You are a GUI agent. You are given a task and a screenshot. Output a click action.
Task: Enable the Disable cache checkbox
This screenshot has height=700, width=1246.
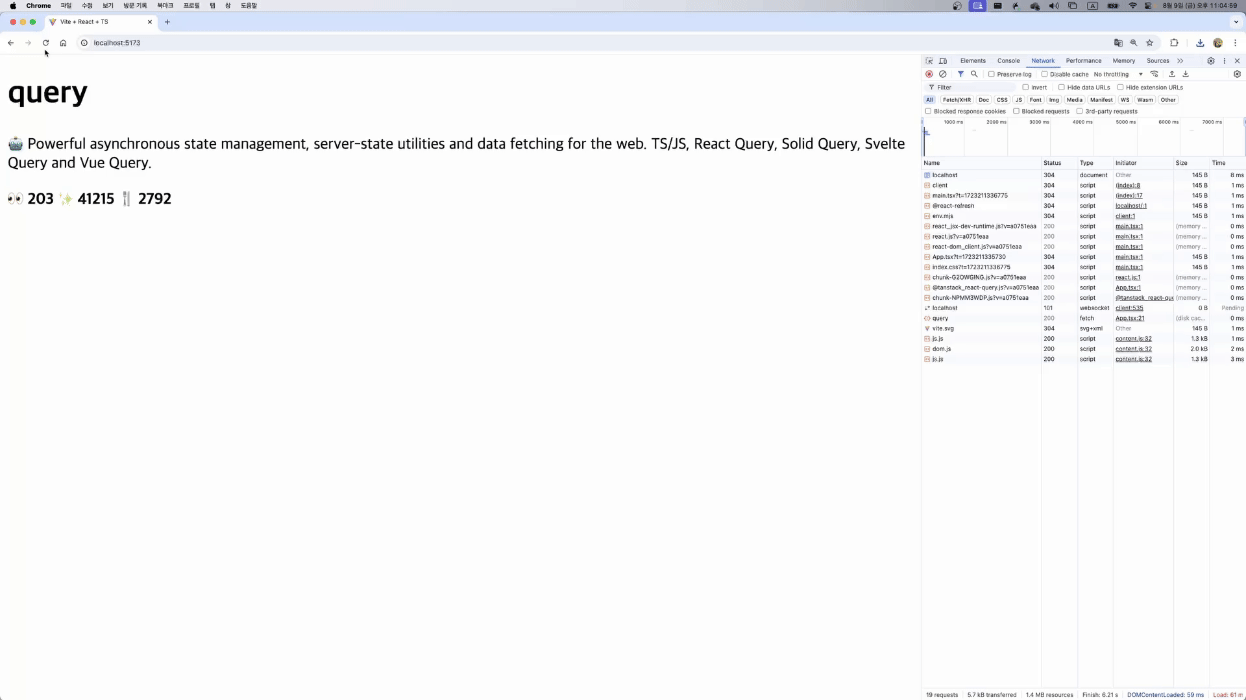coord(1044,74)
